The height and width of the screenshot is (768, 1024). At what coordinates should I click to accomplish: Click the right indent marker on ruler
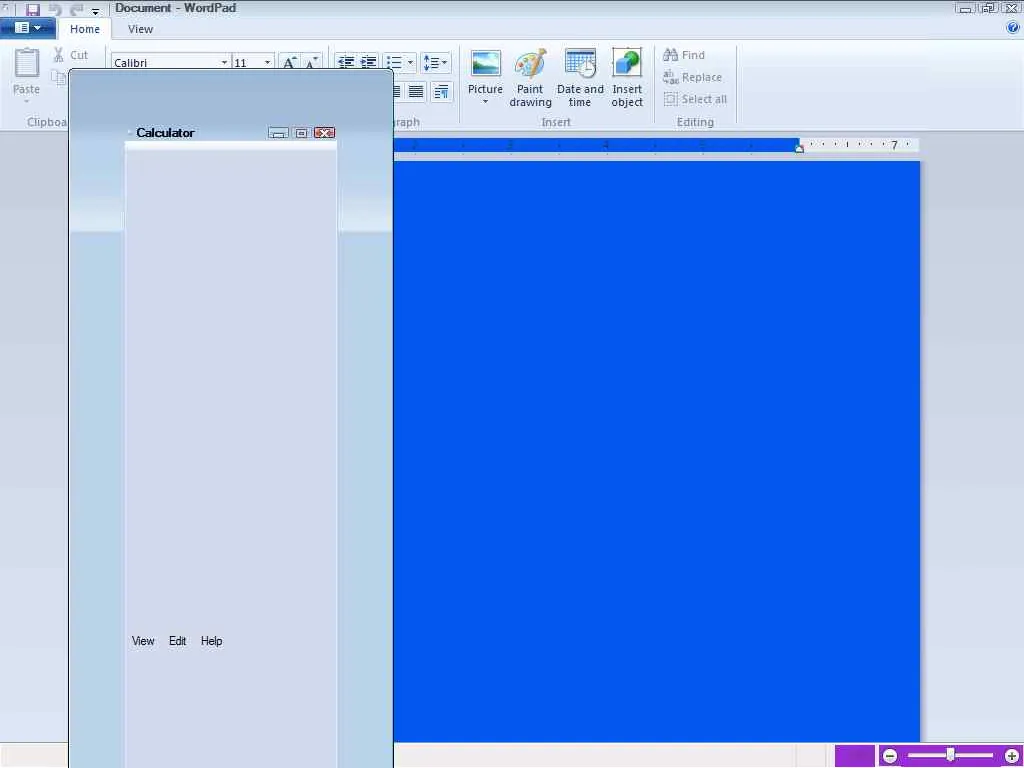(799, 148)
